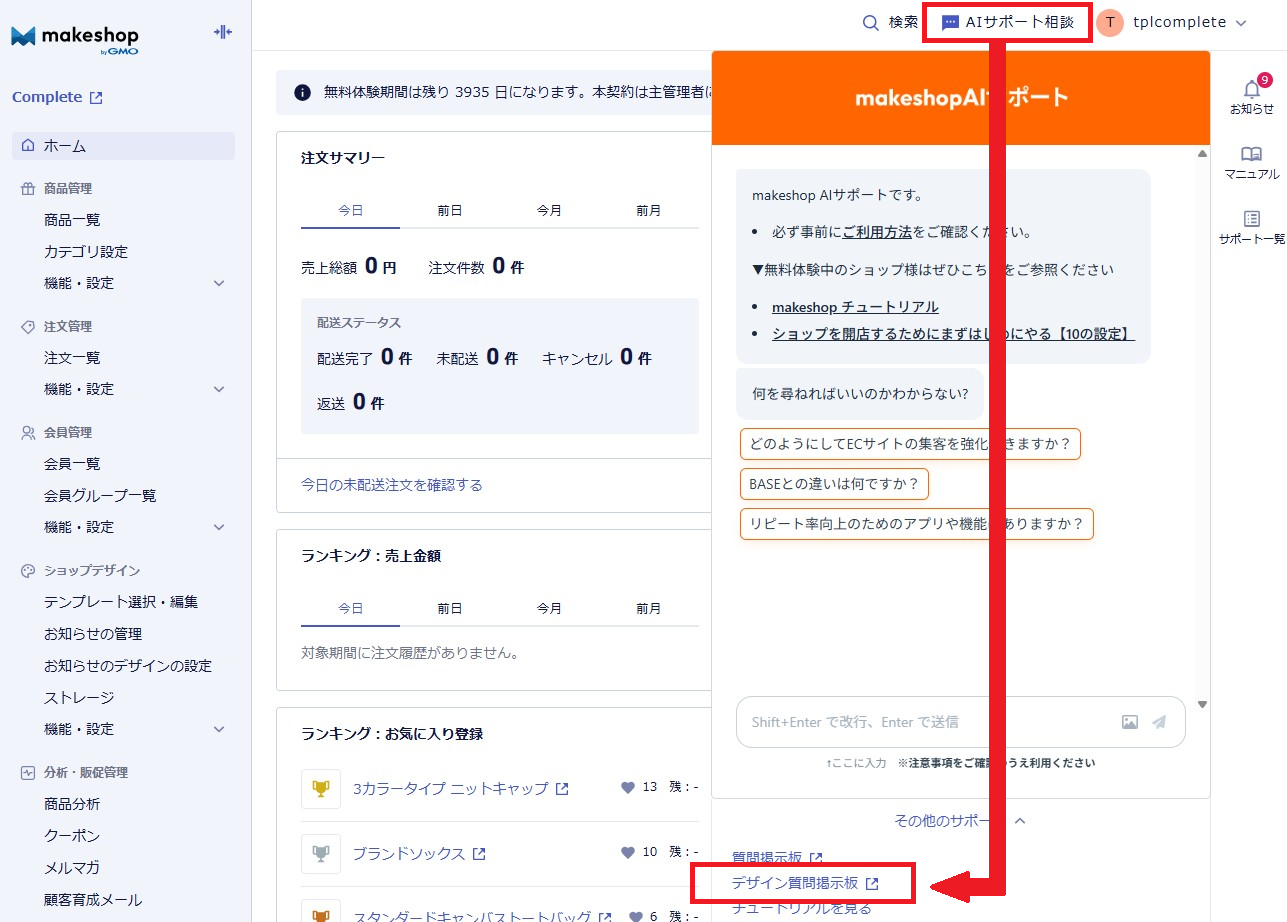Click the send message paper plane icon
Screen dimensions: 1287x922
[x=1159, y=722]
